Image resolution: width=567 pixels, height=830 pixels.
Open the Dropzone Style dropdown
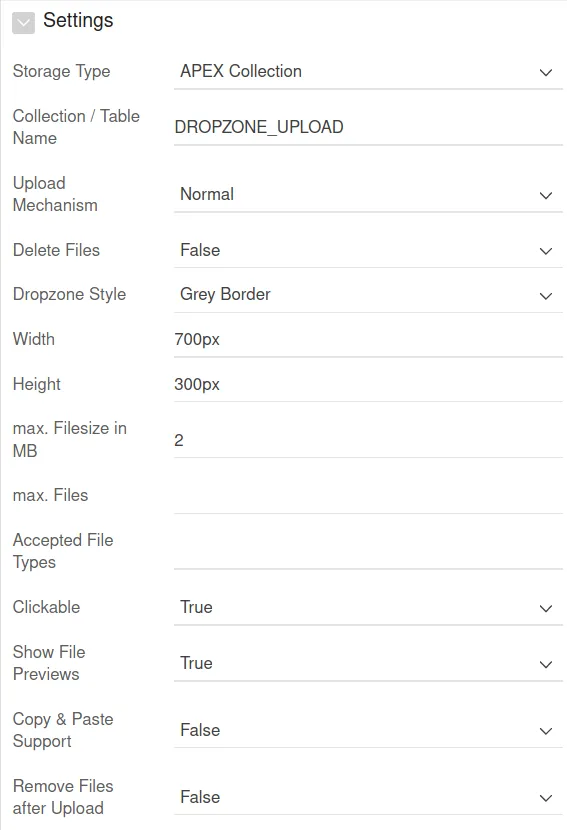pyautogui.click(x=368, y=294)
